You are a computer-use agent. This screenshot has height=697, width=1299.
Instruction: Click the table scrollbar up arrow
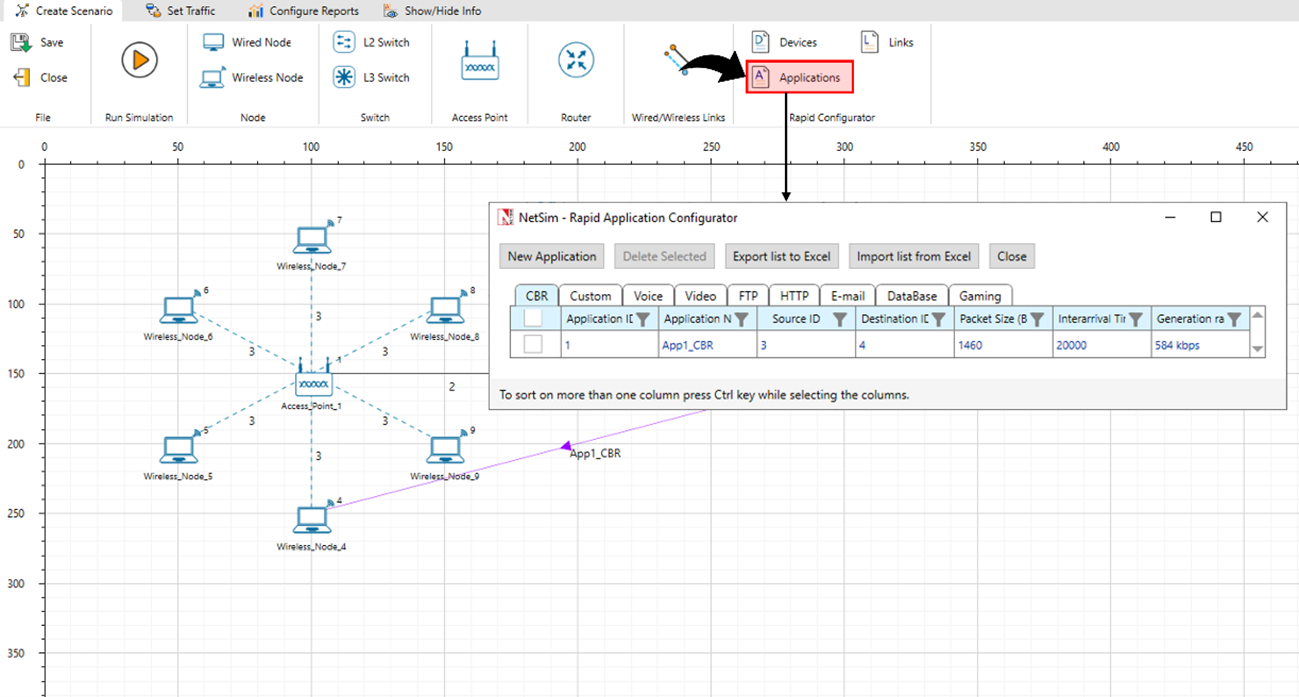1258,316
